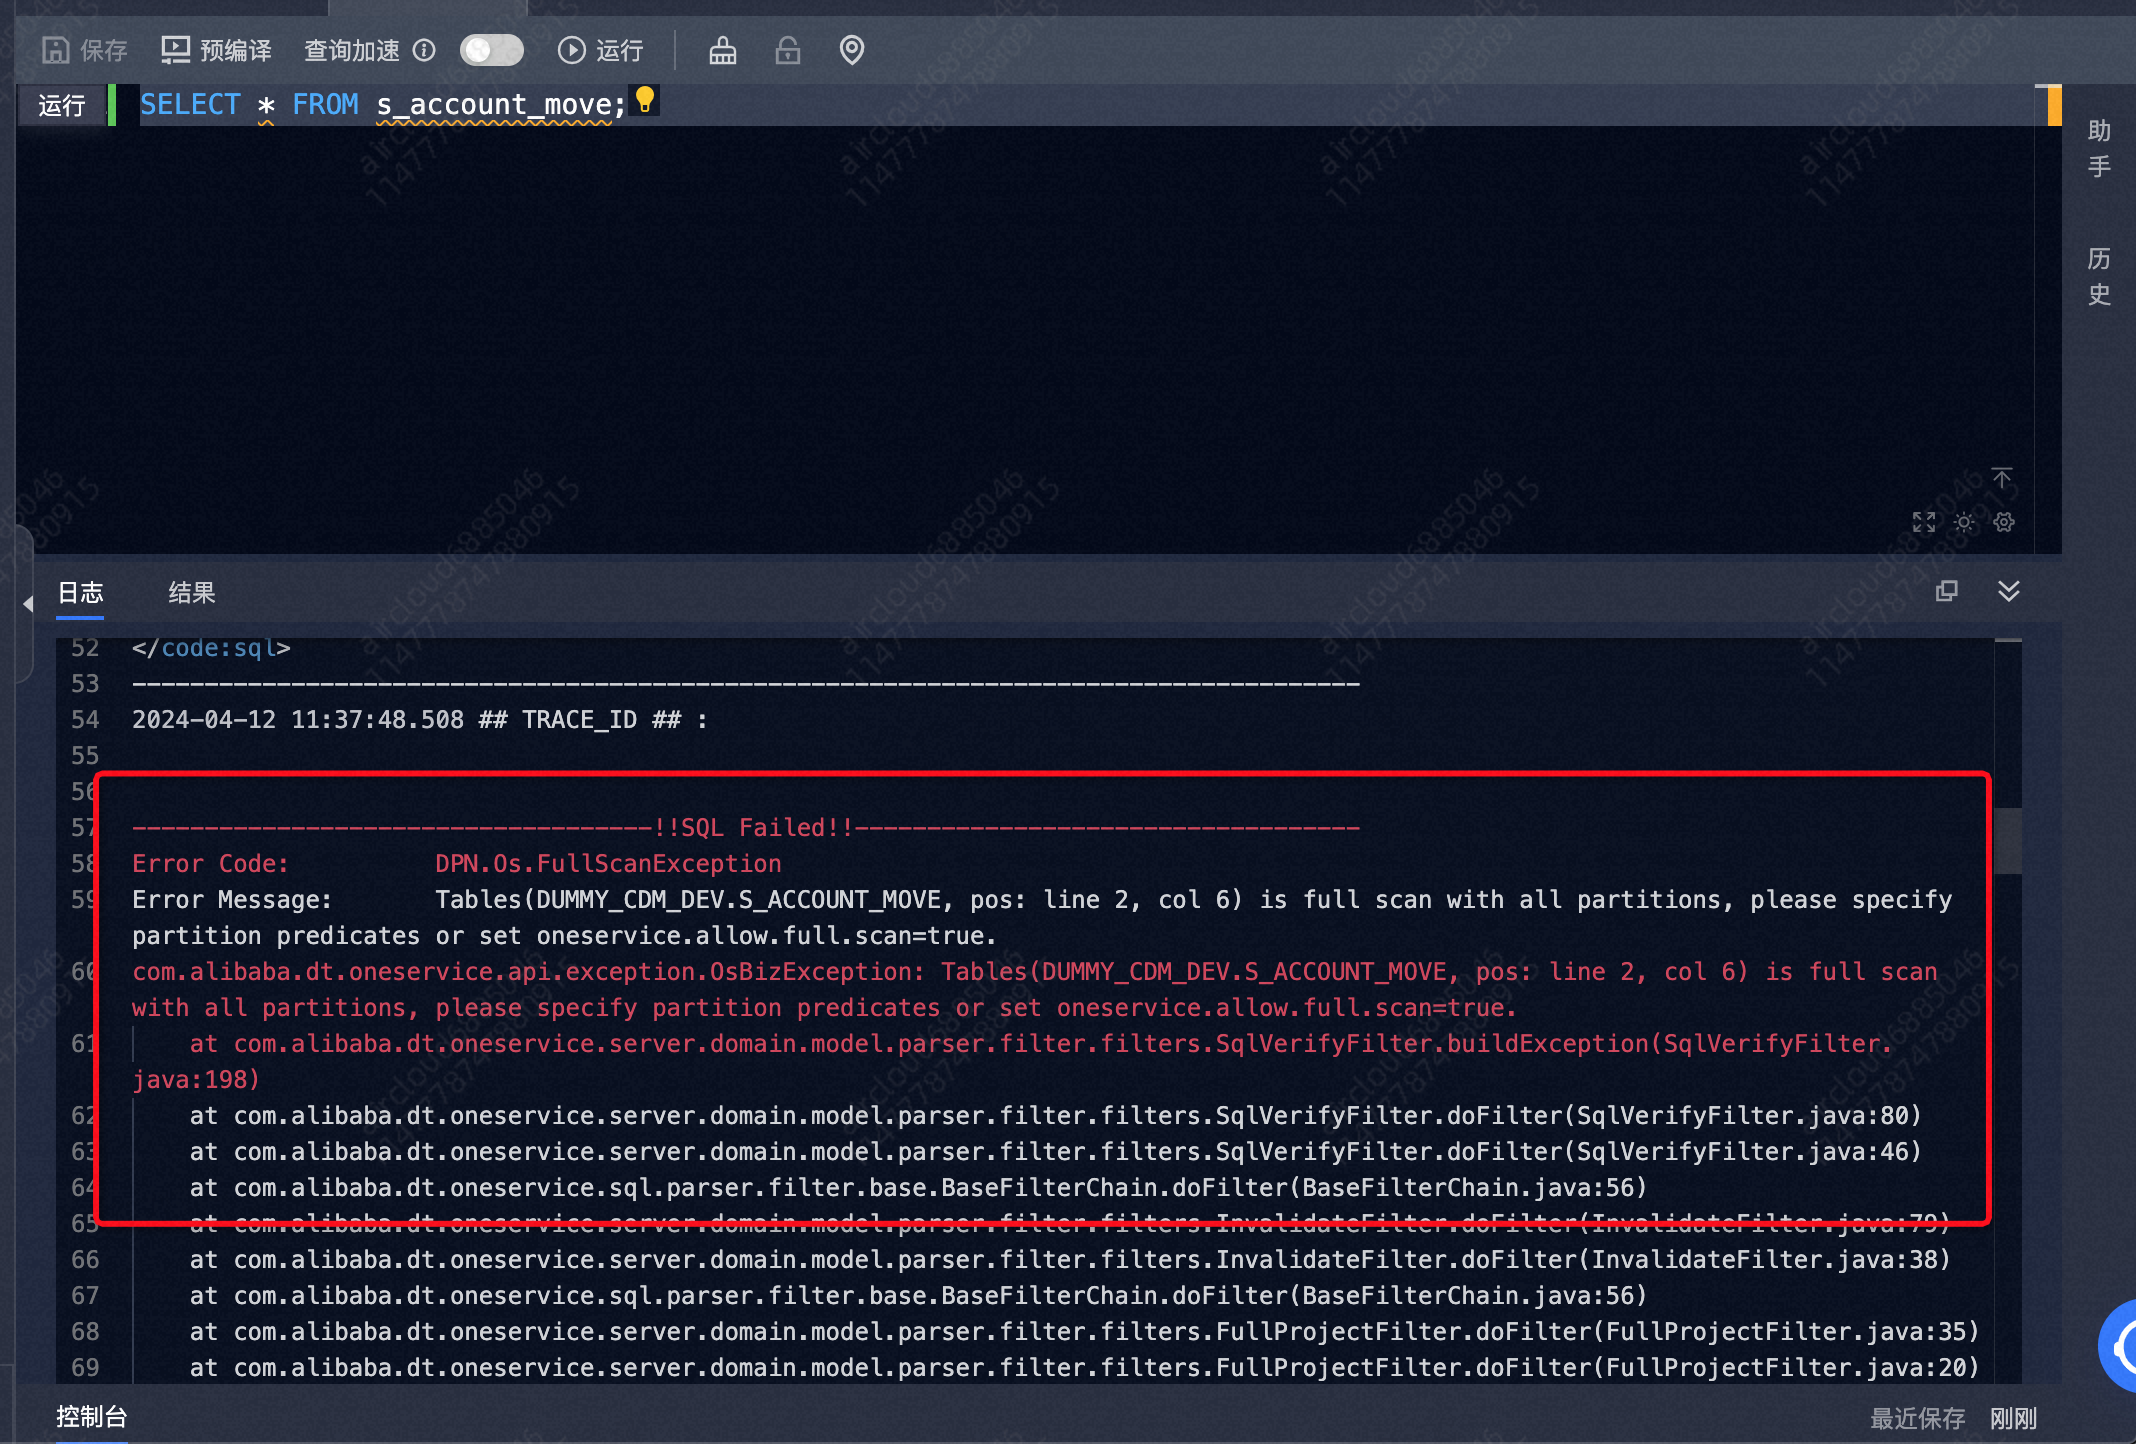Click the info icon next to 查询加速
This screenshot has width=2136, height=1444.
pos(424,50)
